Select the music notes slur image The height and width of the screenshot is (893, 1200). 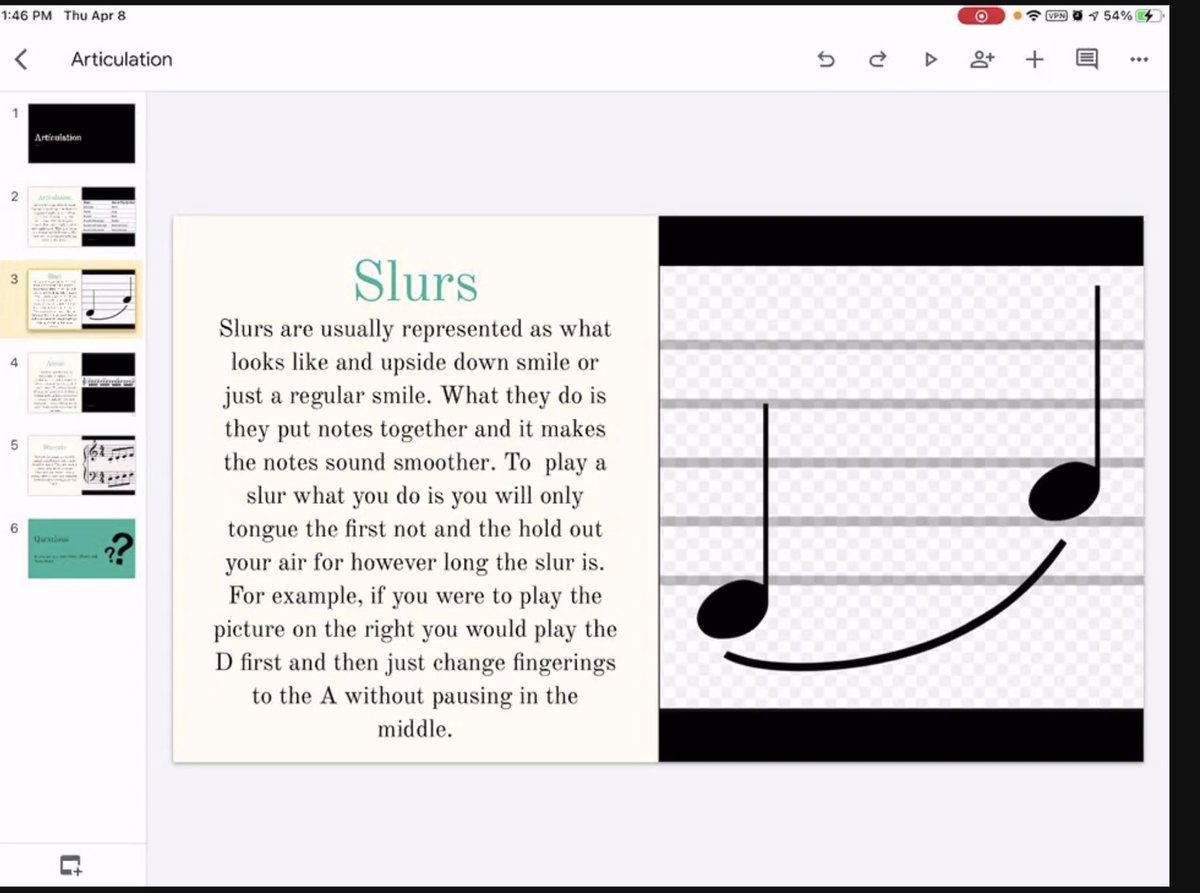pos(901,488)
